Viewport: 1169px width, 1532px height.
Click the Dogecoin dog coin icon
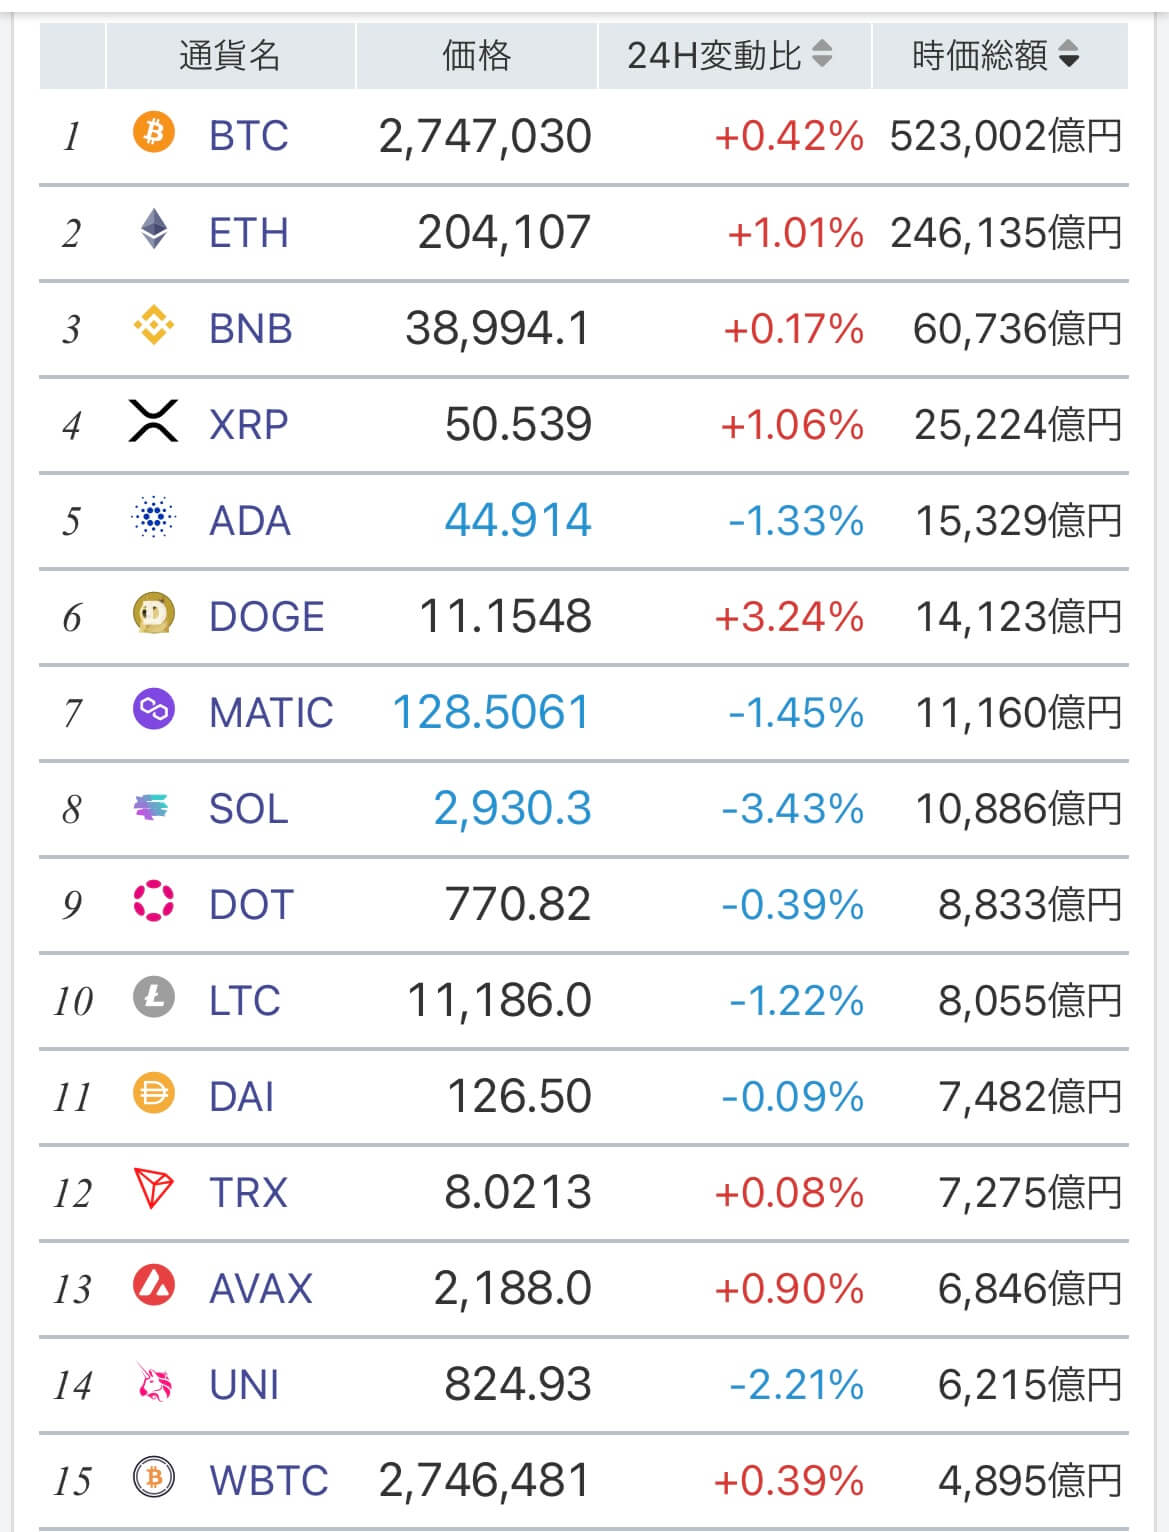pos(153,614)
